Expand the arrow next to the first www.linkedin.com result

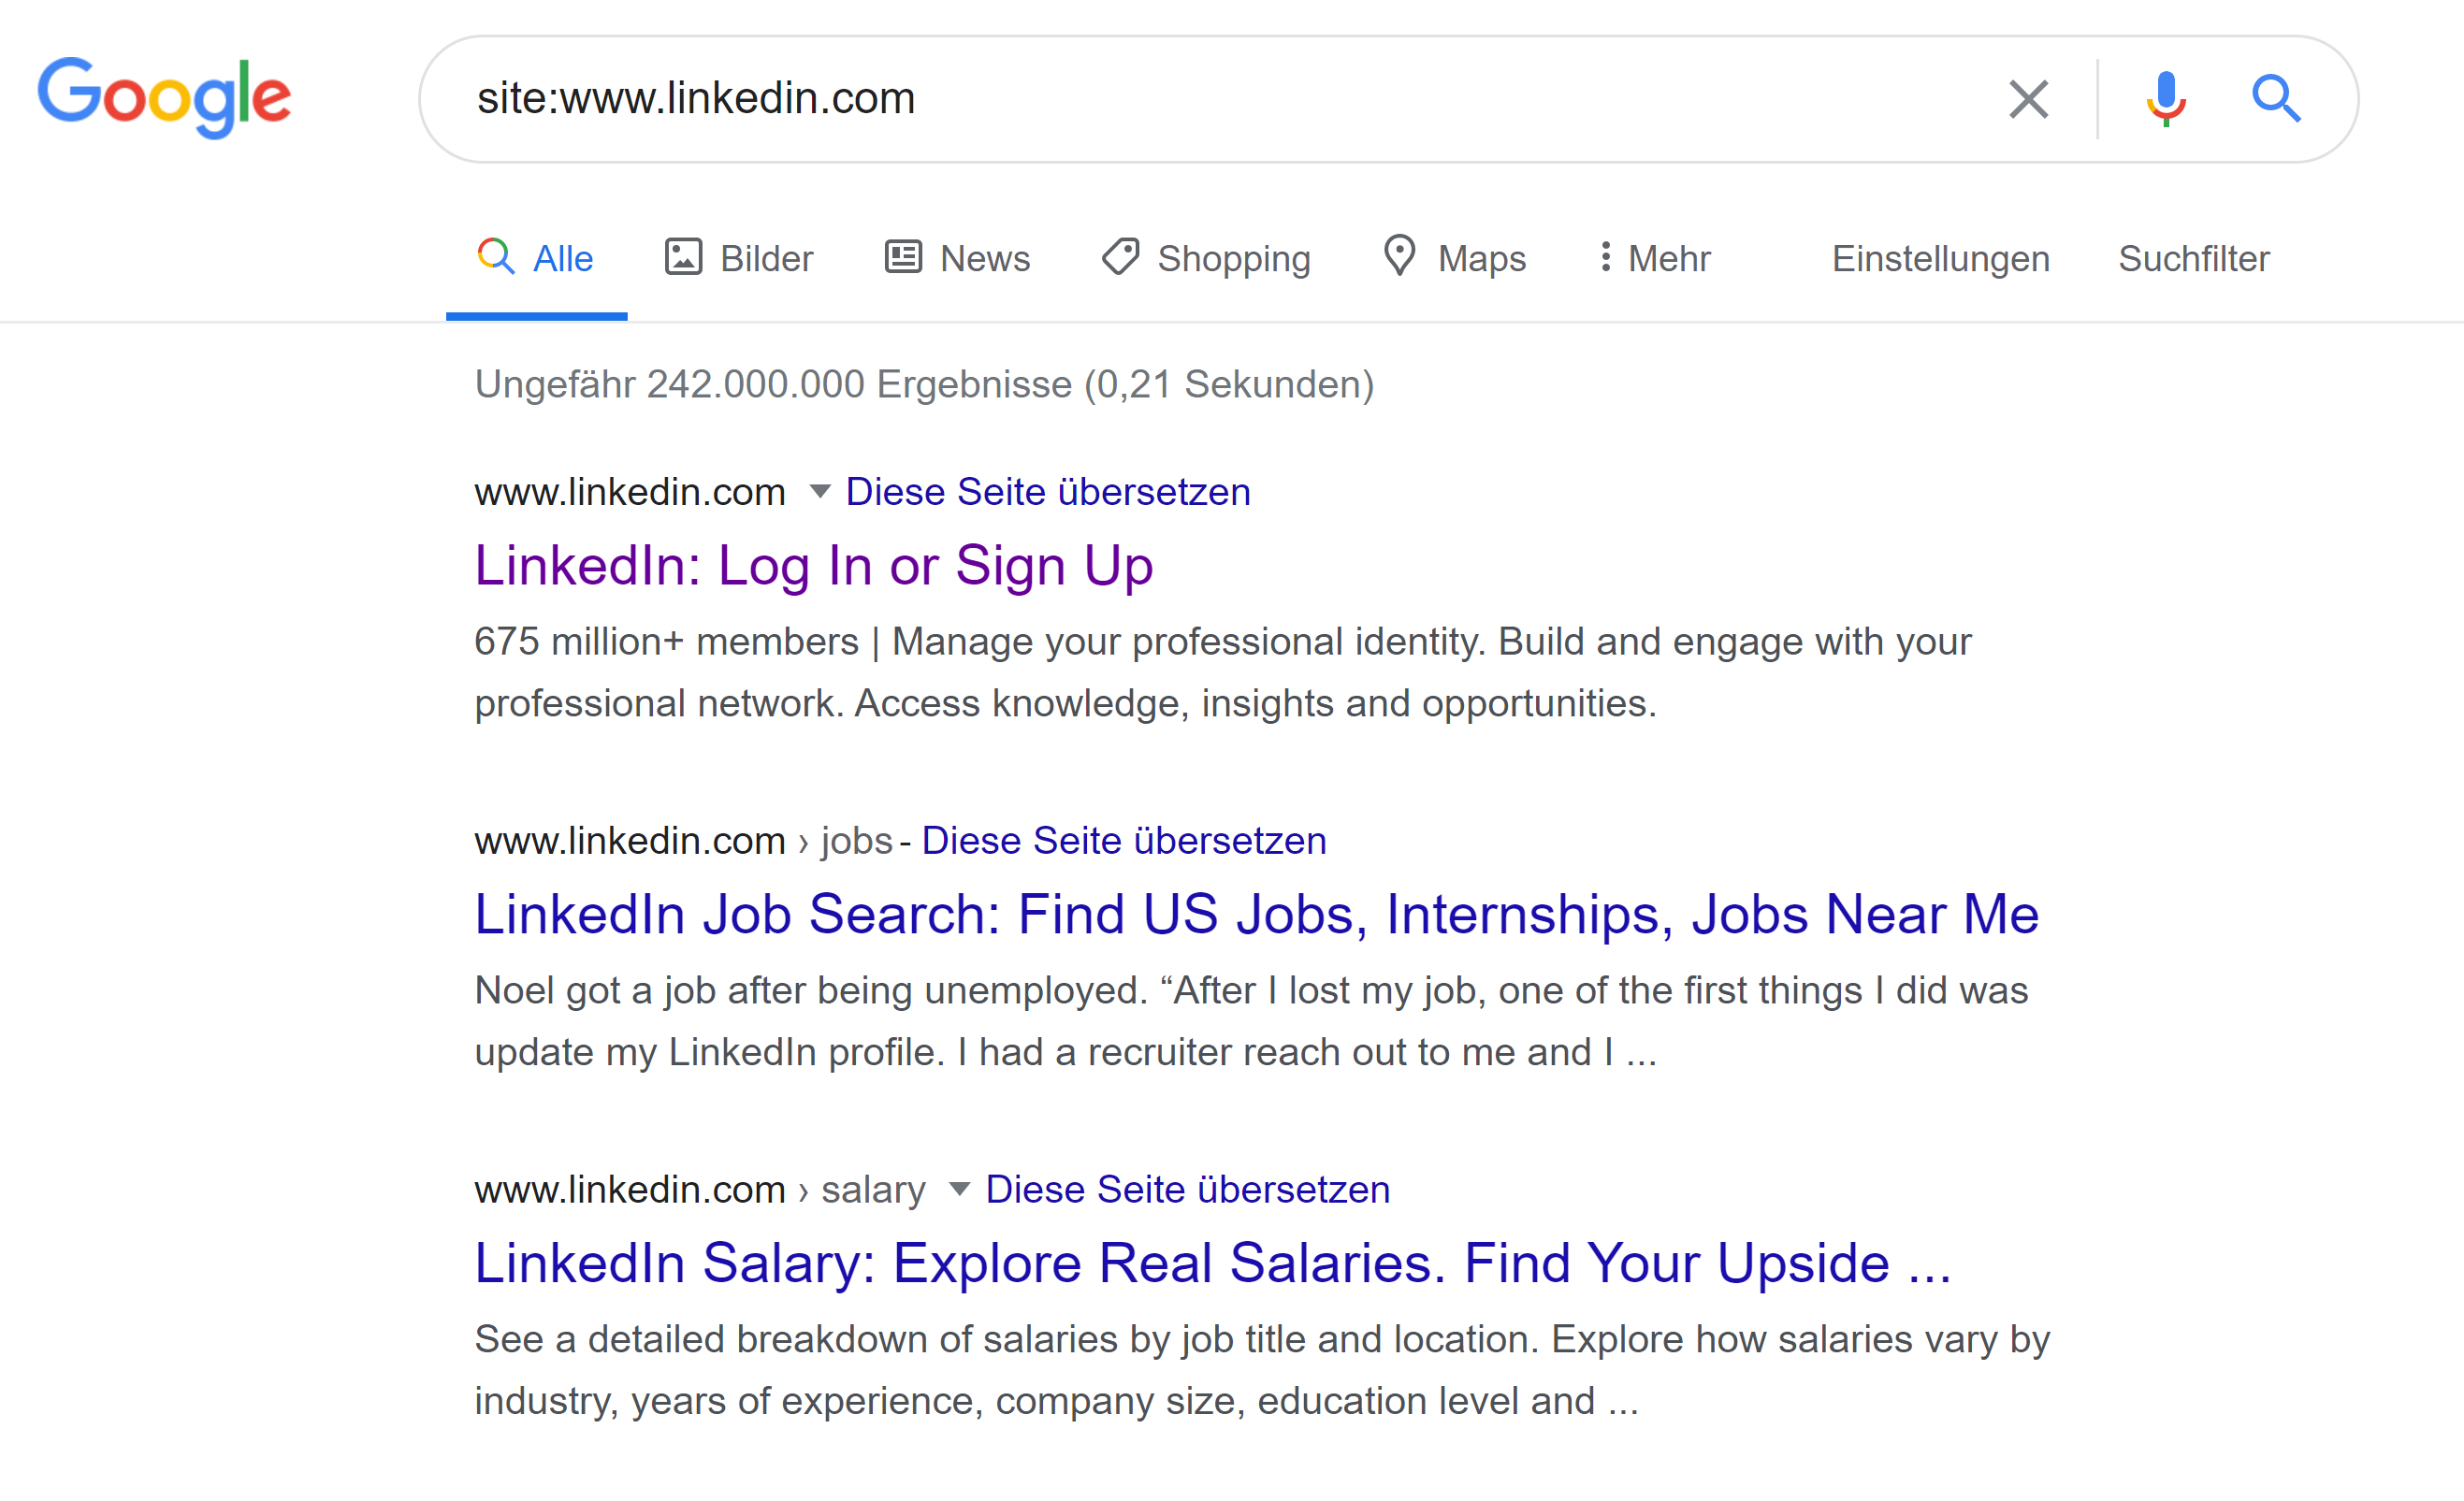click(x=819, y=491)
